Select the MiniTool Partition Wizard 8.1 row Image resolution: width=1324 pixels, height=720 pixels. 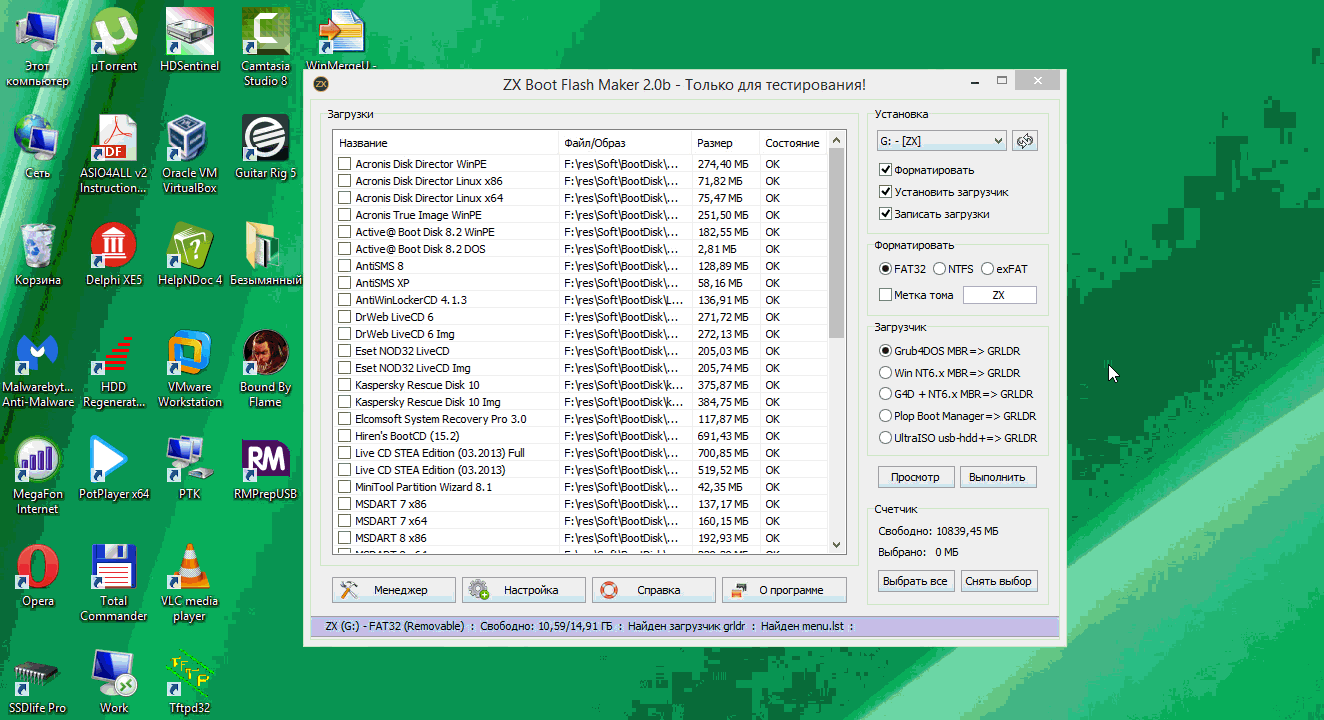click(x=581, y=487)
